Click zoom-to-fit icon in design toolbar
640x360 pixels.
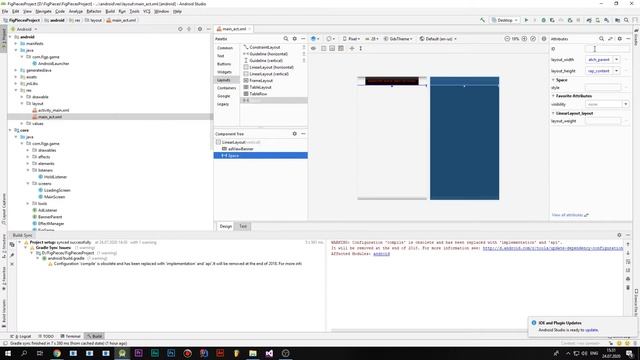tap(533, 39)
